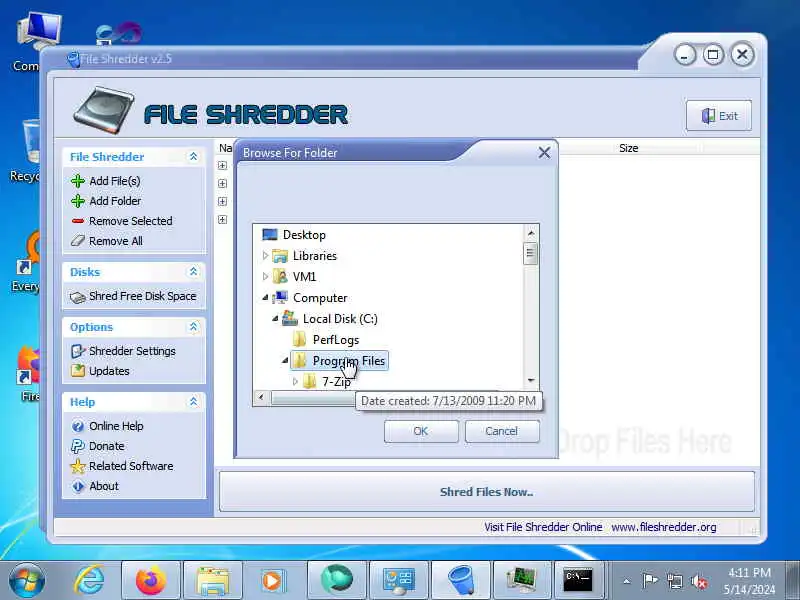
Task: Click the Desktop icon in folder tree
Action: click(x=269, y=235)
